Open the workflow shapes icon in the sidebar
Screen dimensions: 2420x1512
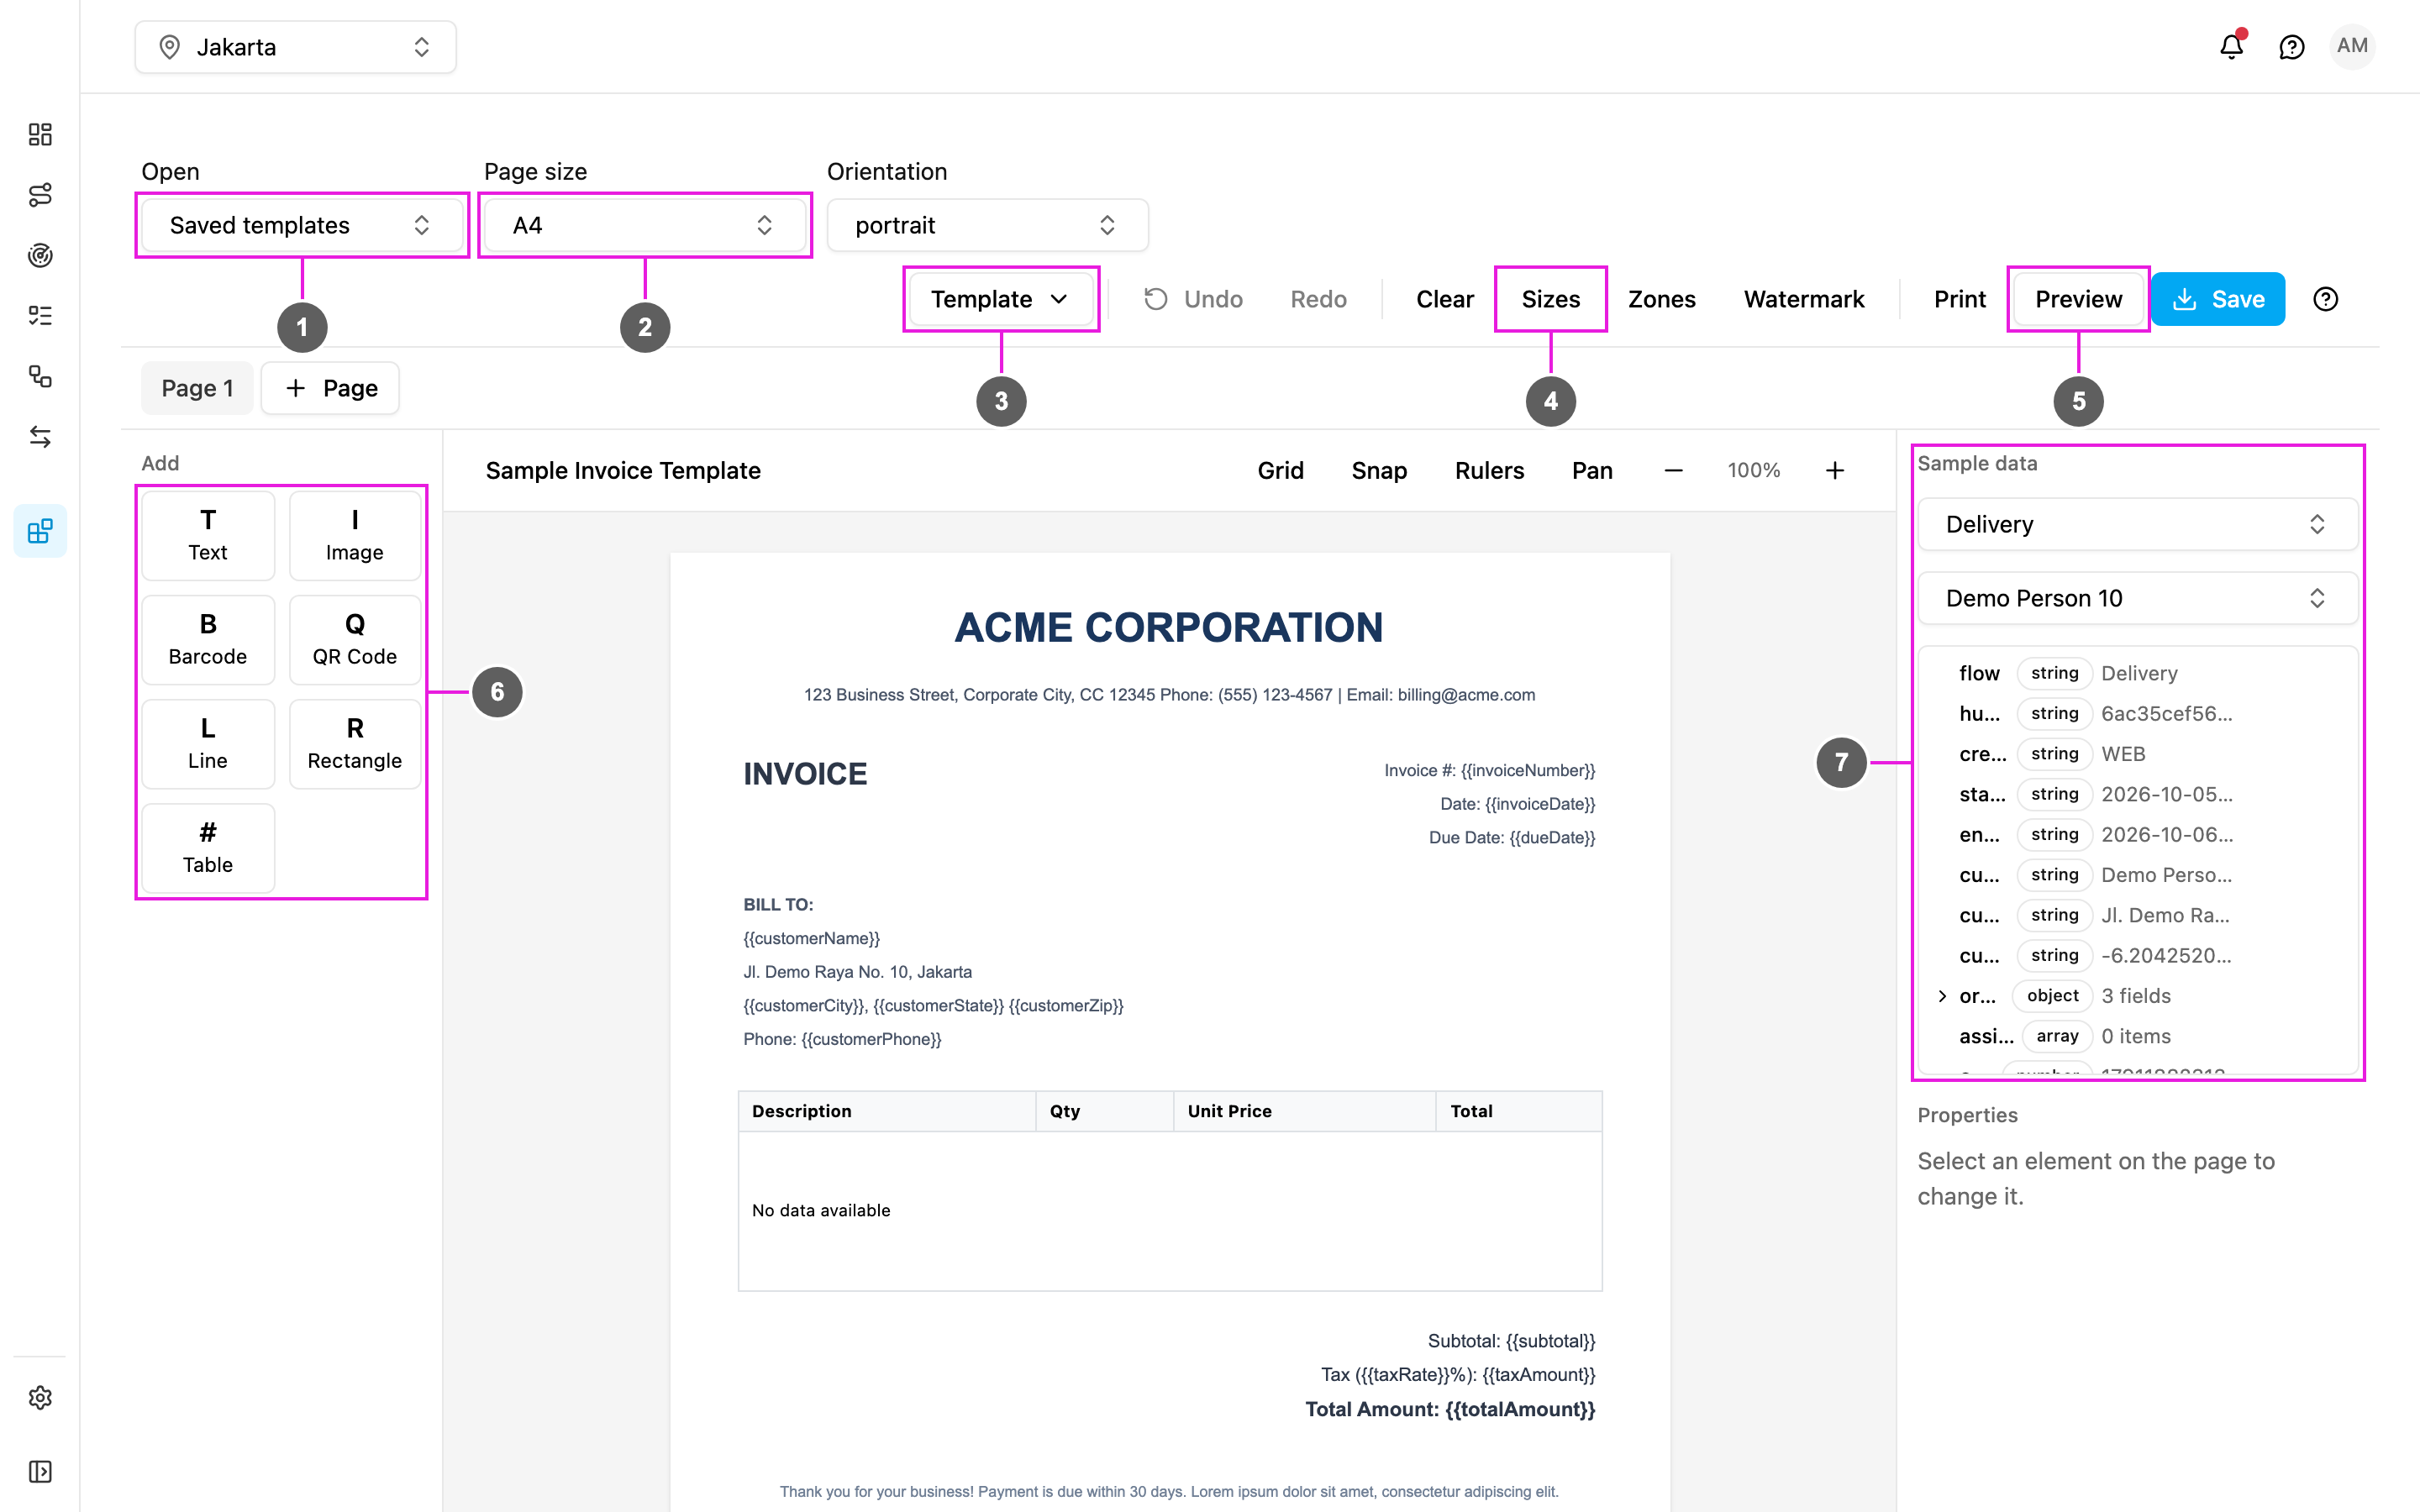40,376
